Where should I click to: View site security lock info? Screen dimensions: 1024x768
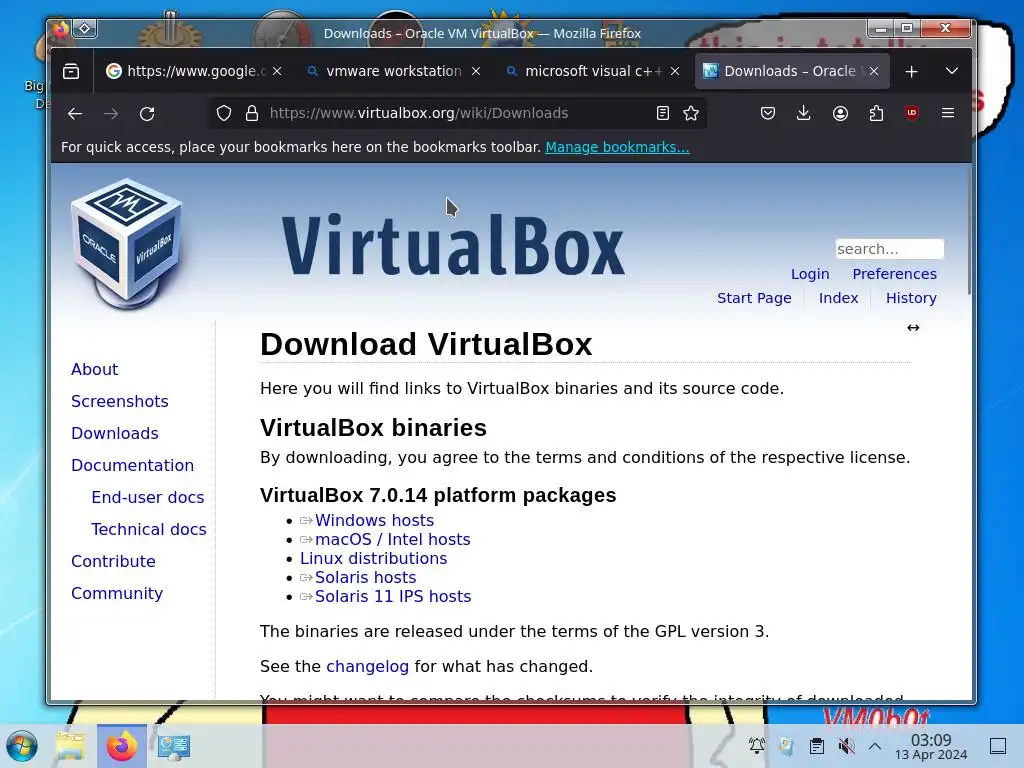pyautogui.click(x=251, y=114)
